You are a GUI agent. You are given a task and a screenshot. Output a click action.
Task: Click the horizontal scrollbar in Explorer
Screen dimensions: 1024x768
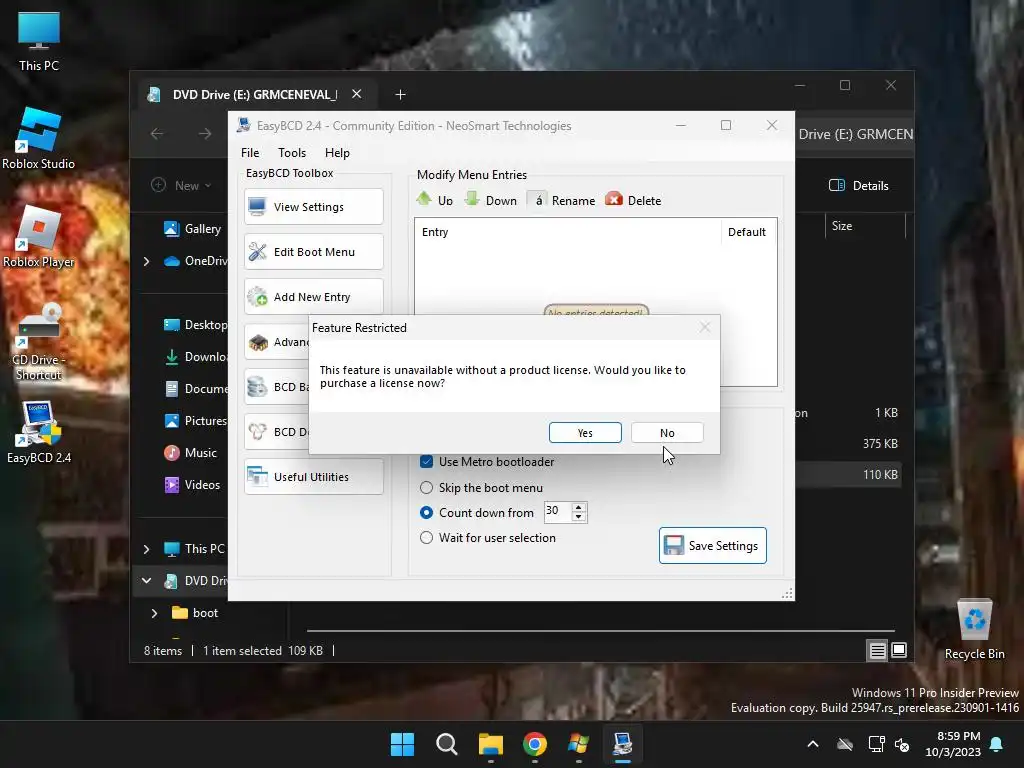click(x=601, y=631)
